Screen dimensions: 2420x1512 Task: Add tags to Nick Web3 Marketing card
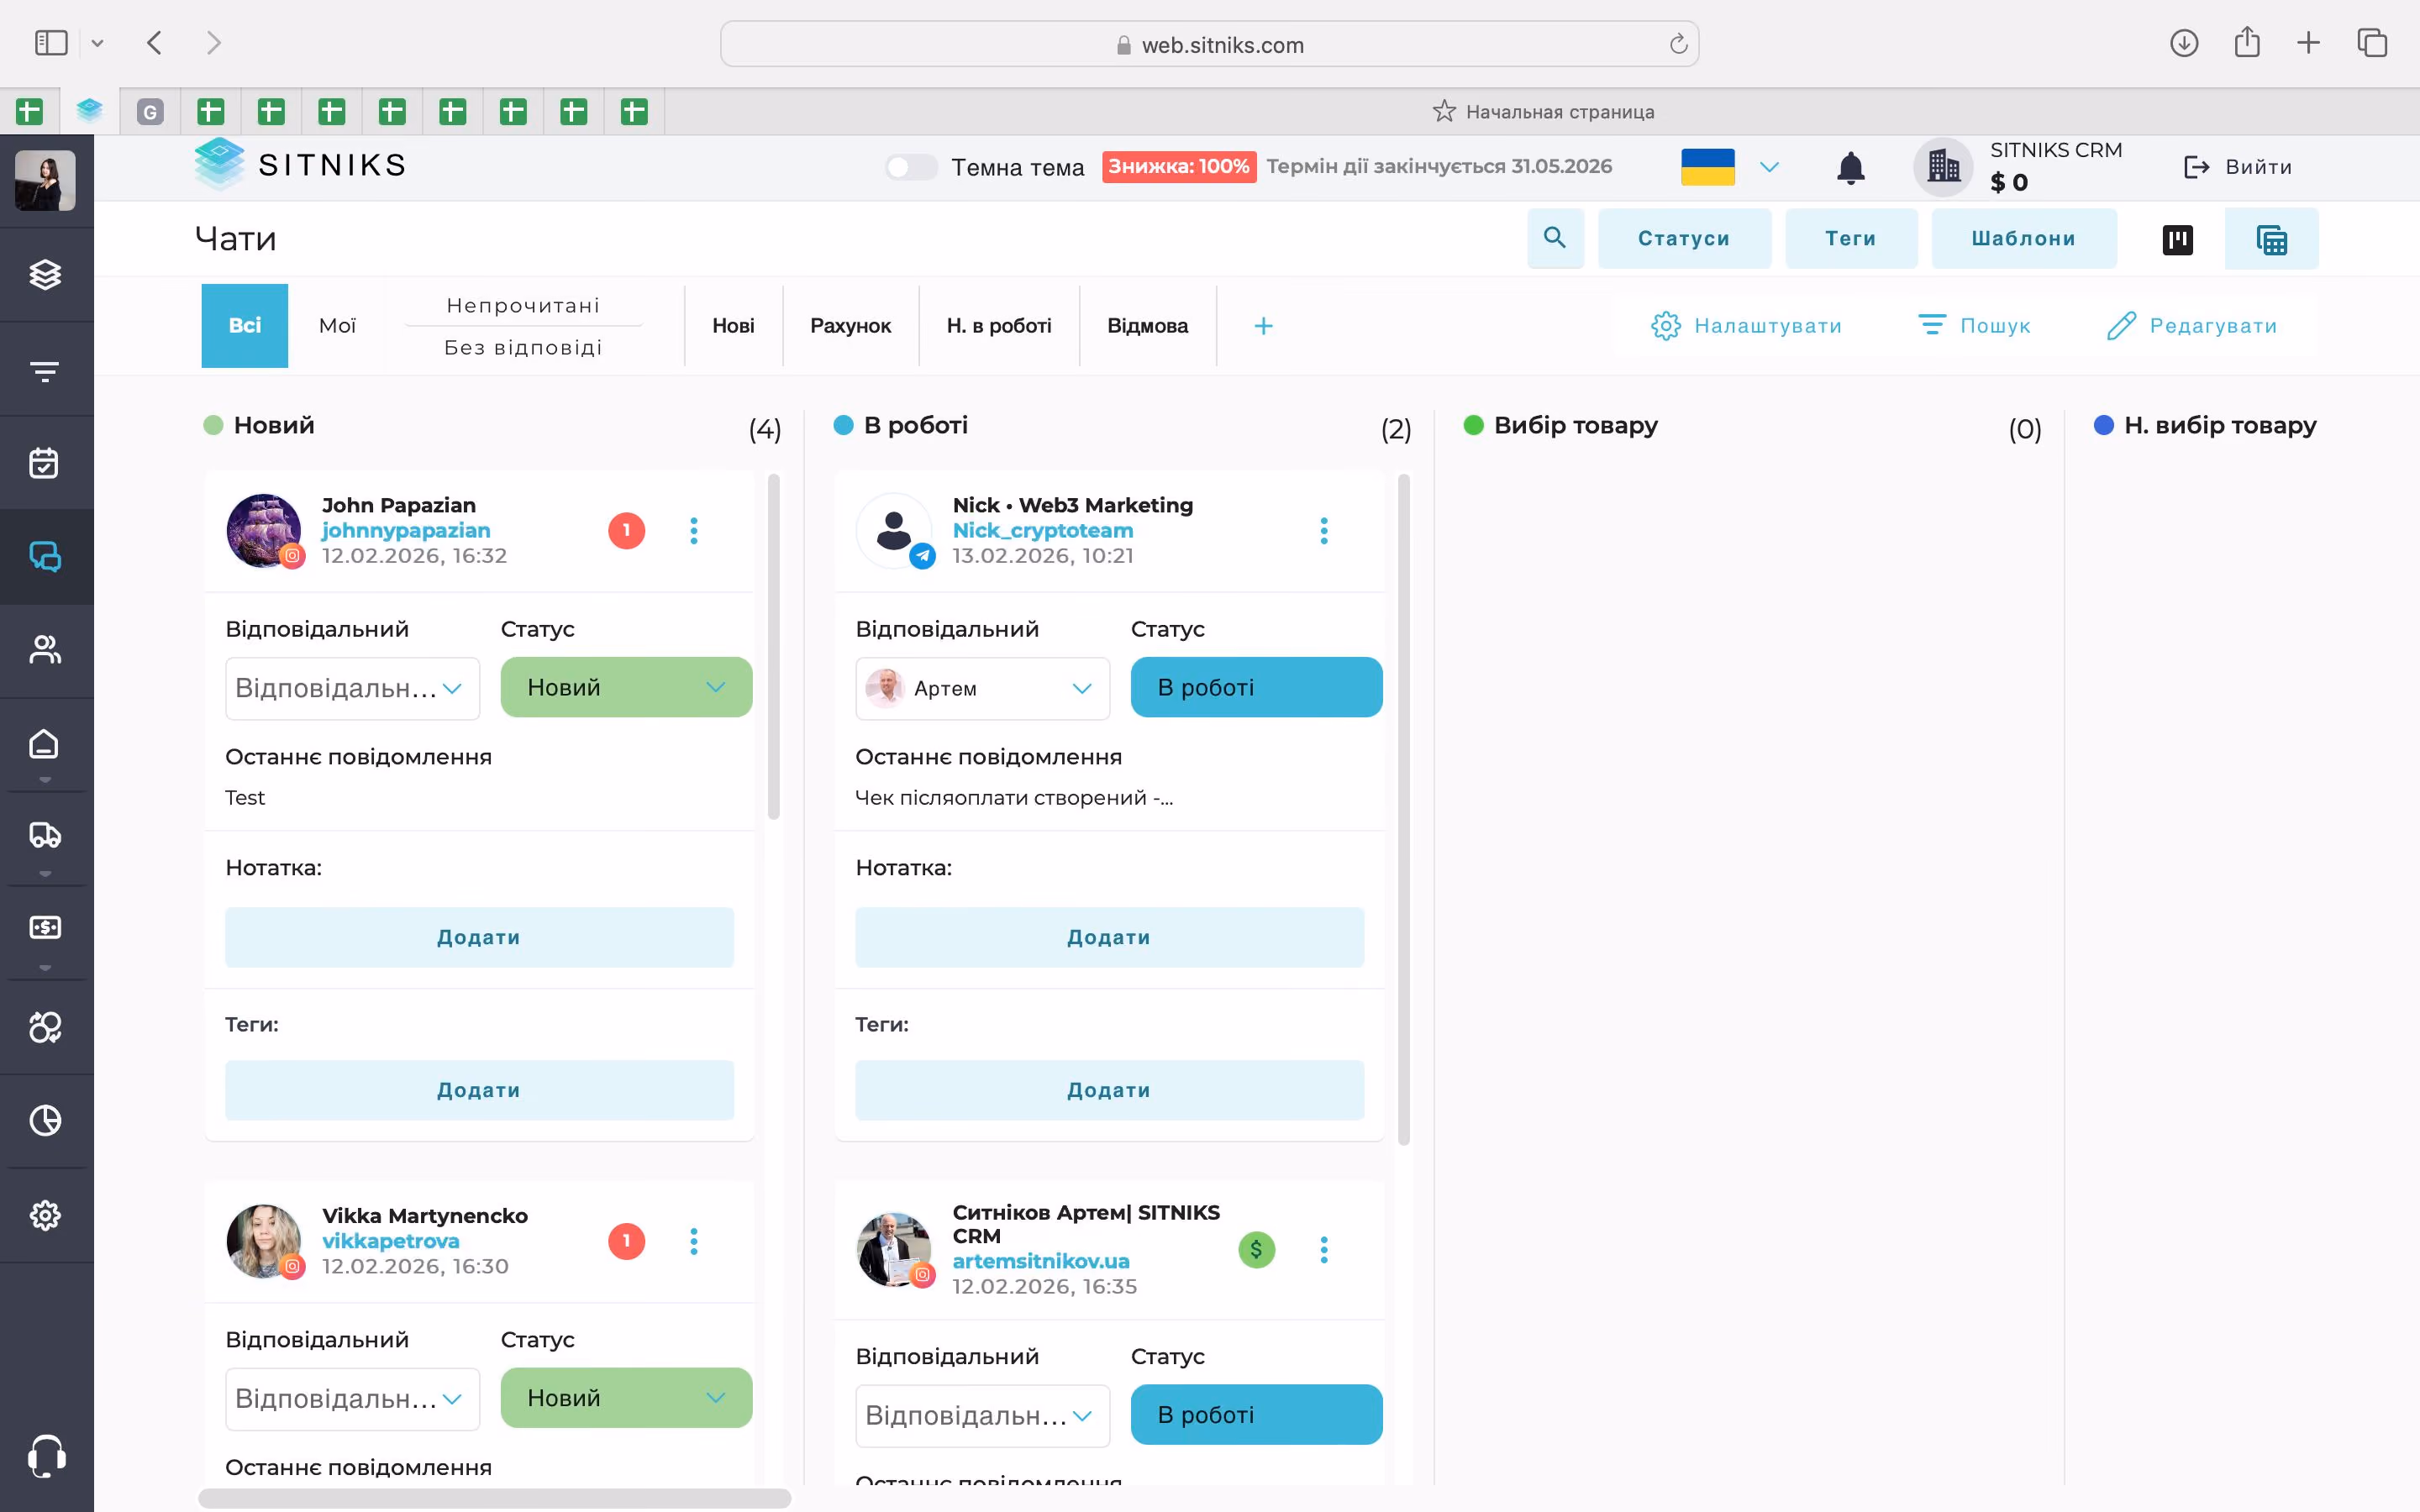coord(1109,1090)
